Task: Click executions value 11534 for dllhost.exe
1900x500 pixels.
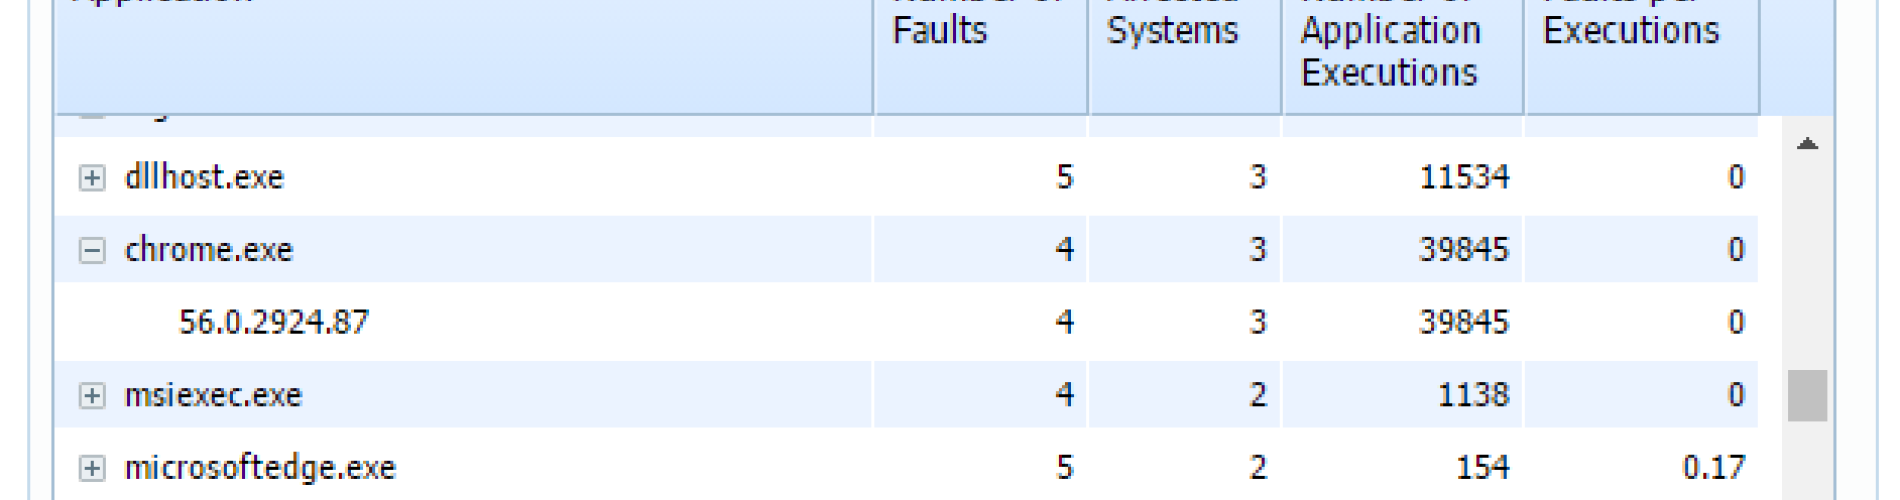Action: (1464, 177)
